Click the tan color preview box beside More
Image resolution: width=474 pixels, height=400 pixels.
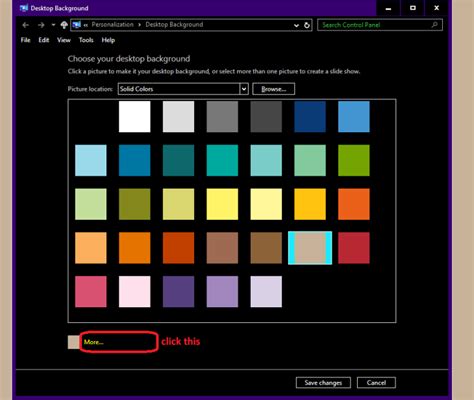[73, 342]
